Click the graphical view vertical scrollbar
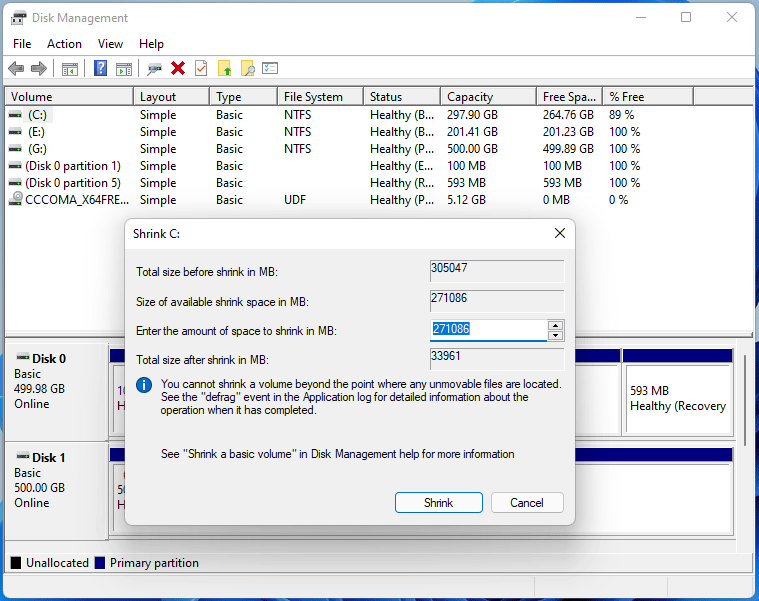This screenshot has height=601, width=759. [745, 399]
